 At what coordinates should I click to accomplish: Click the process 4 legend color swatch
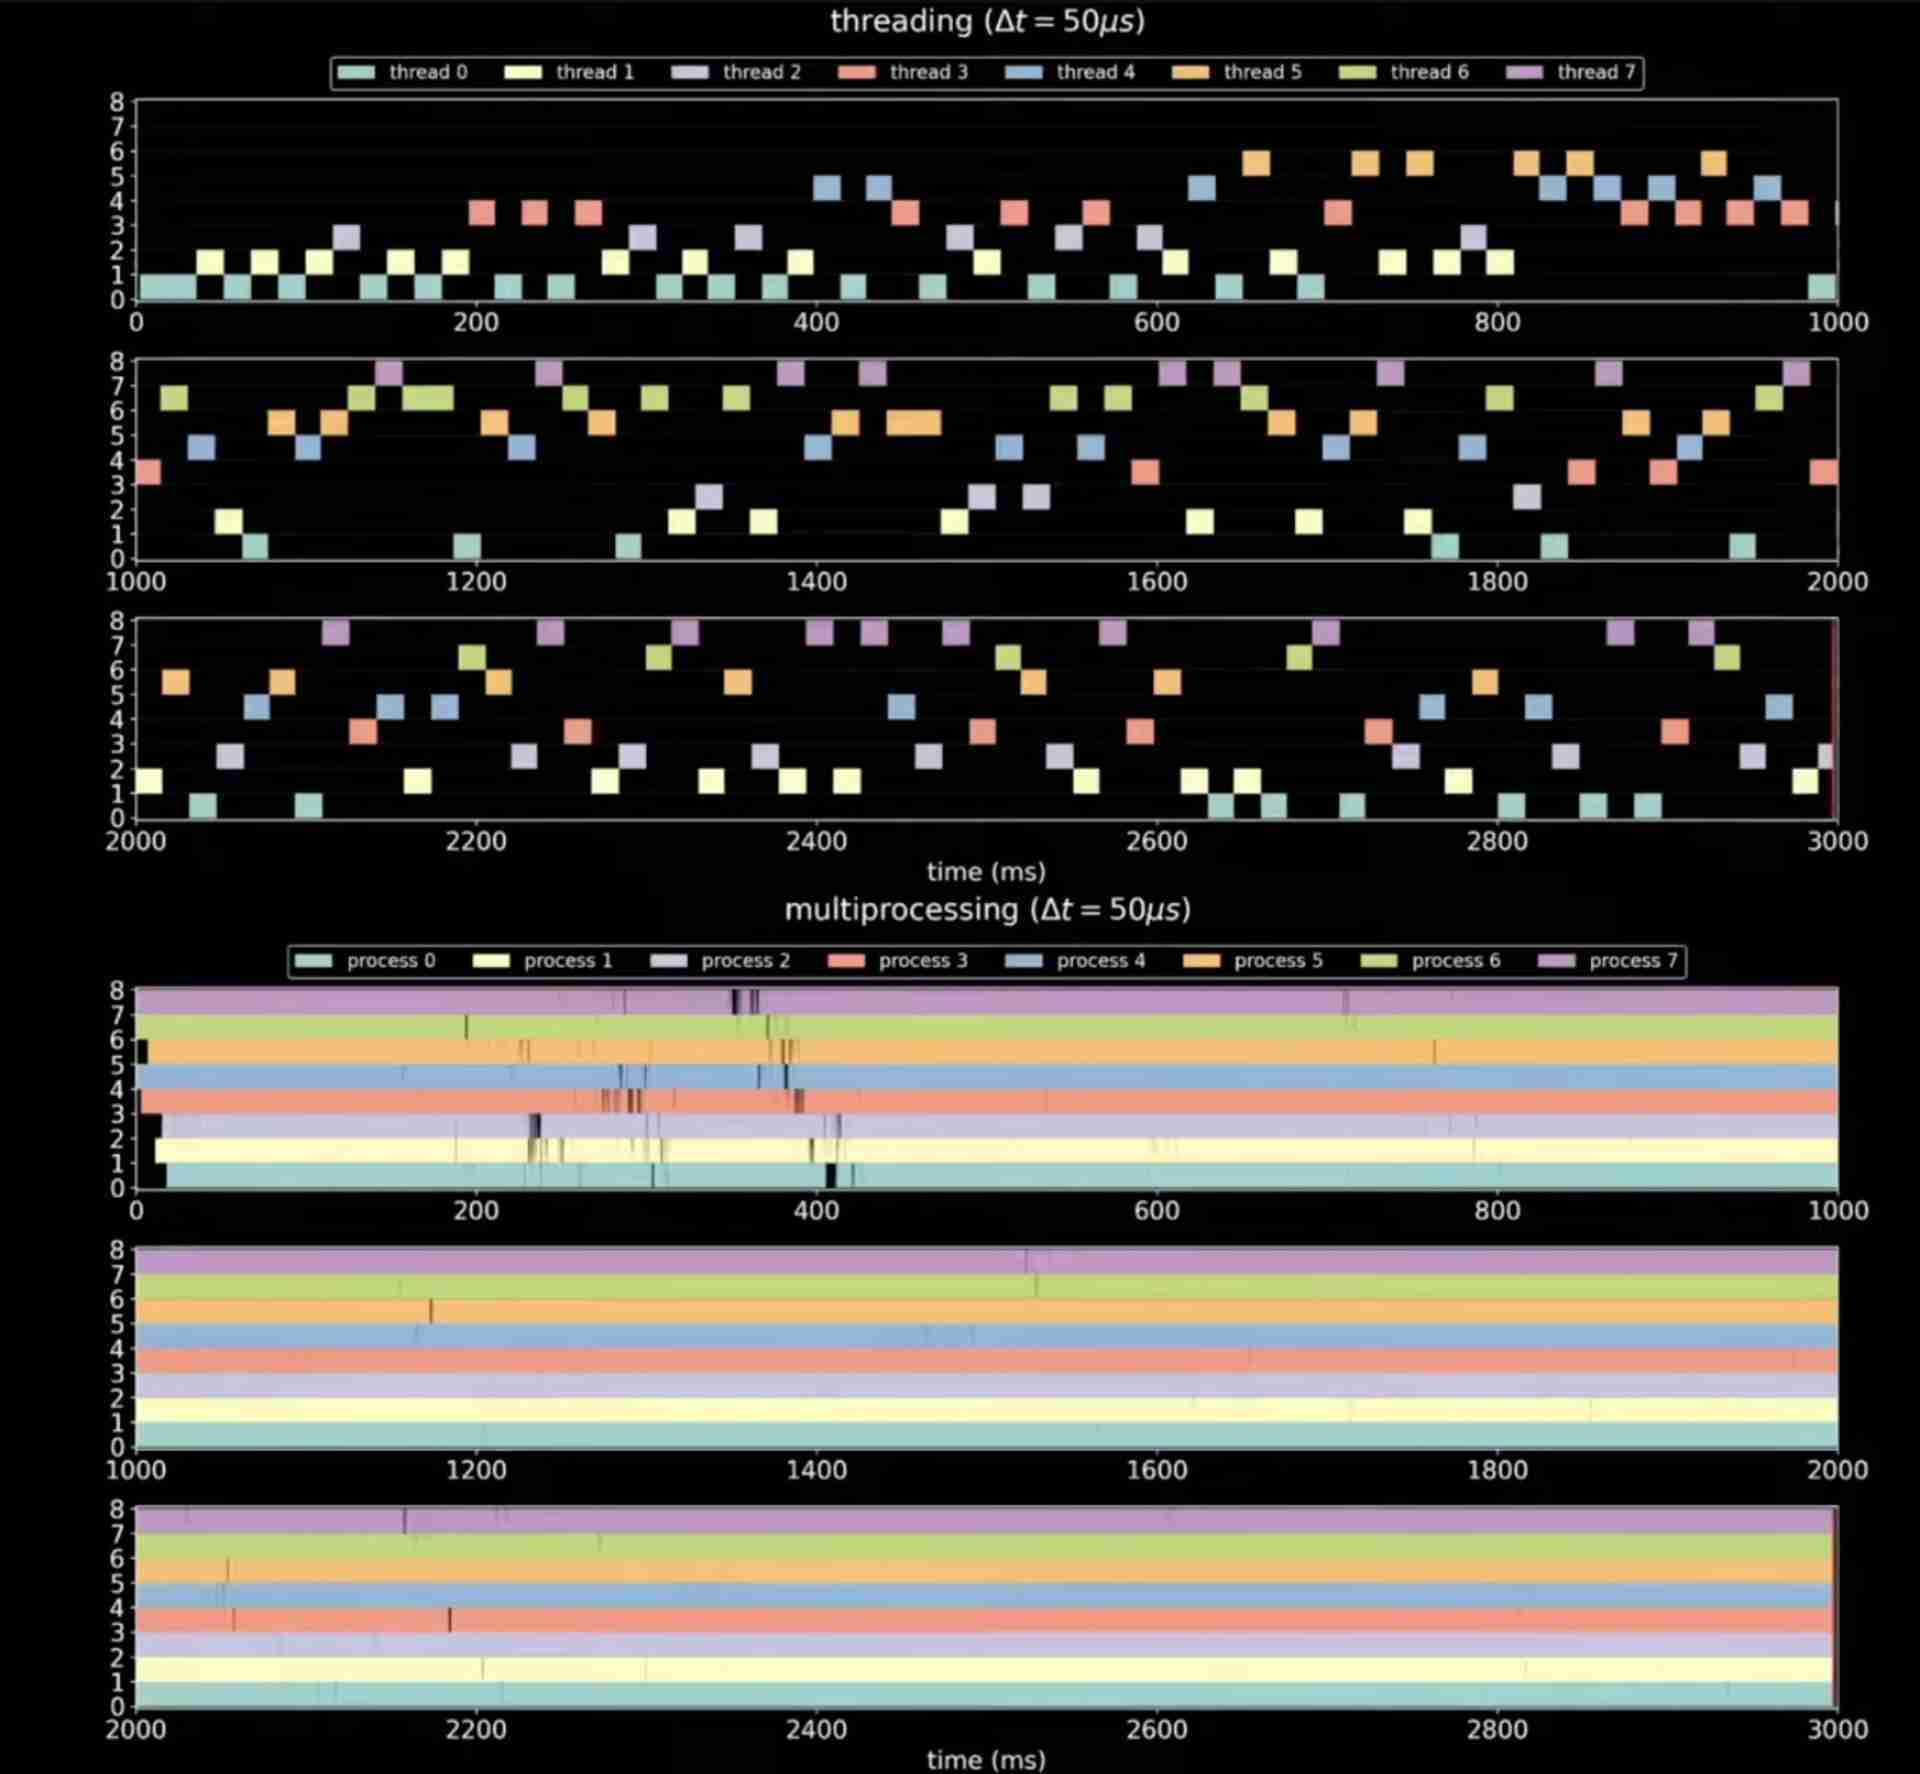click(1024, 961)
